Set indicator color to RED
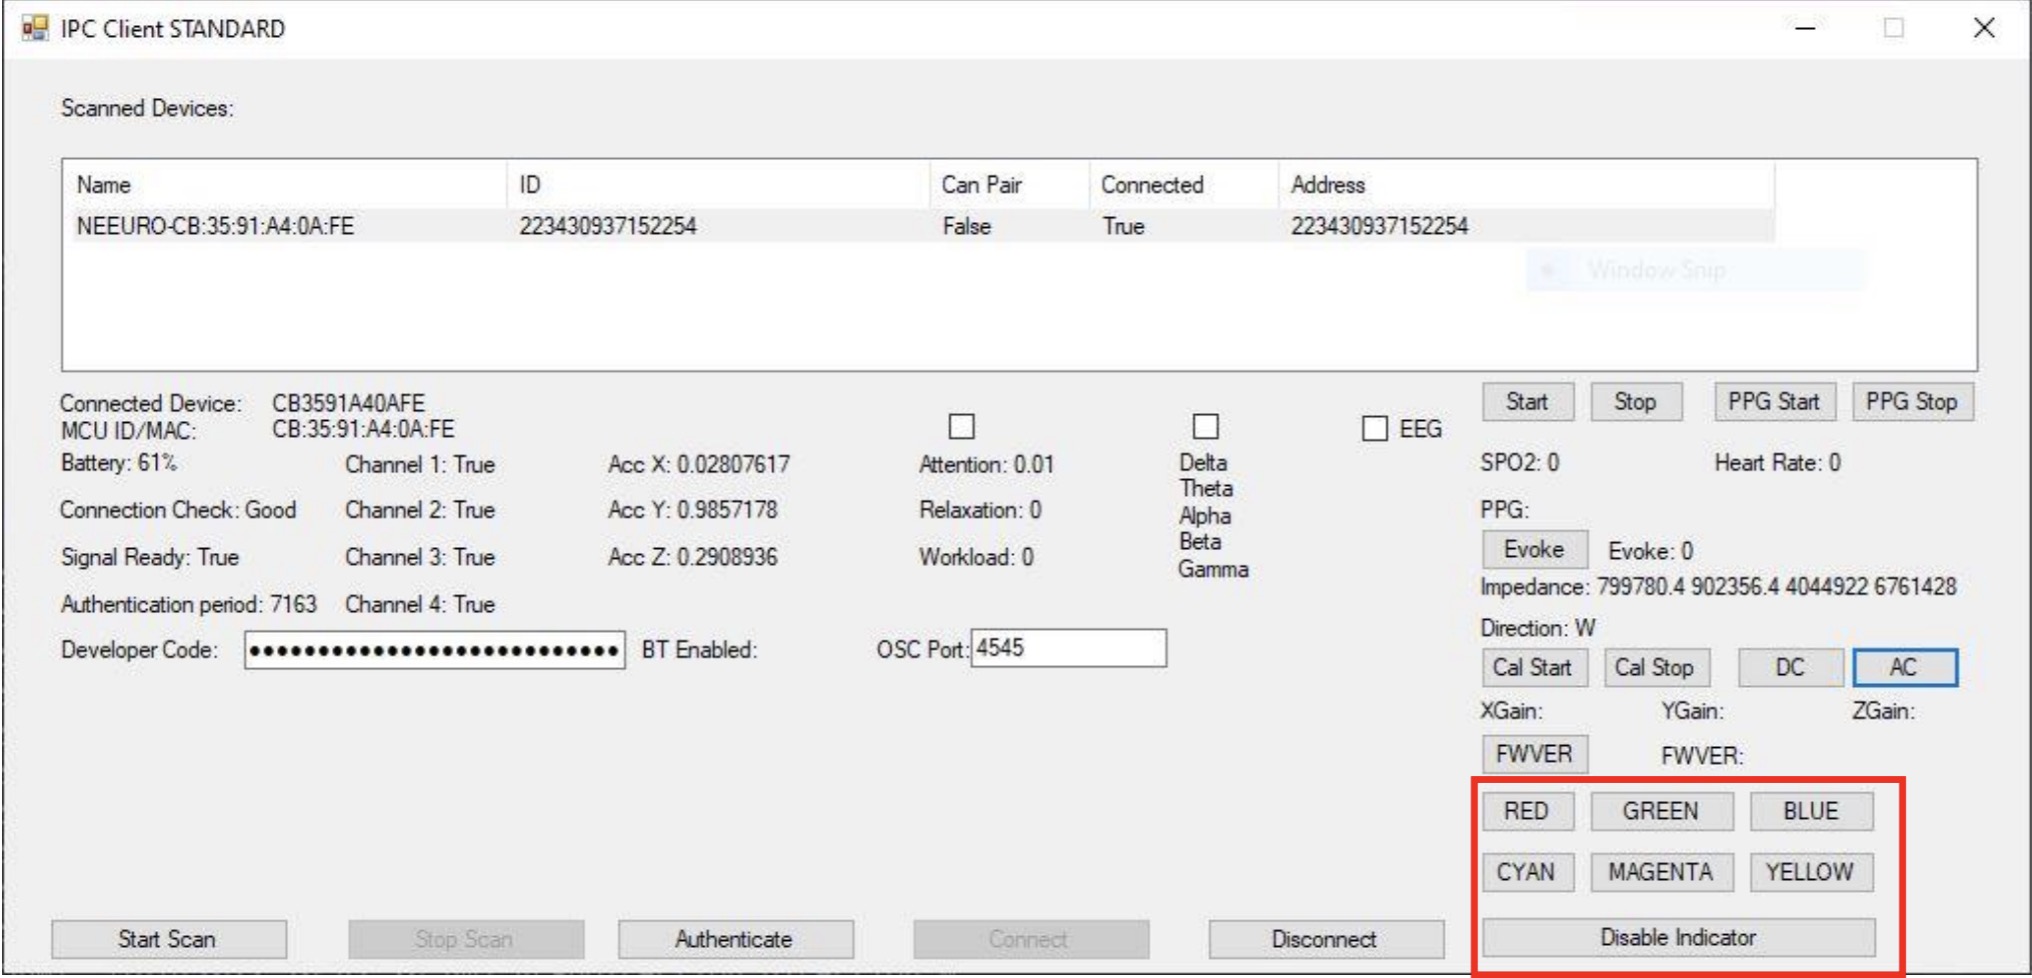Viewport: 2032px width, 978px height. 1528,811
